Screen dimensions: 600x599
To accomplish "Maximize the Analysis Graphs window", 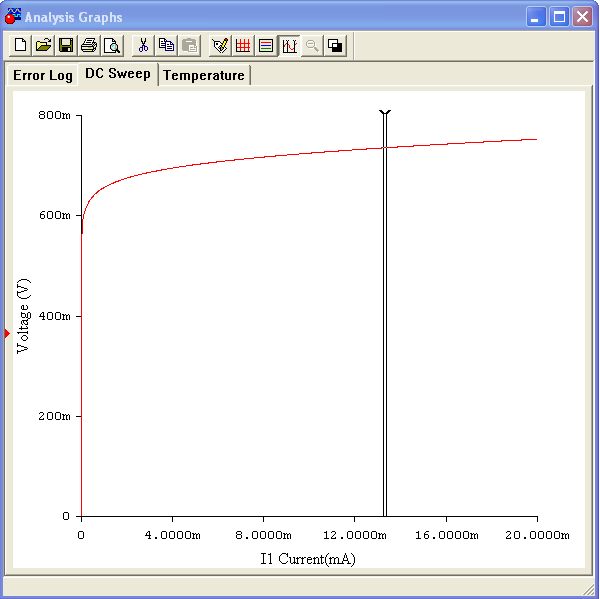I will click(559, 16).
